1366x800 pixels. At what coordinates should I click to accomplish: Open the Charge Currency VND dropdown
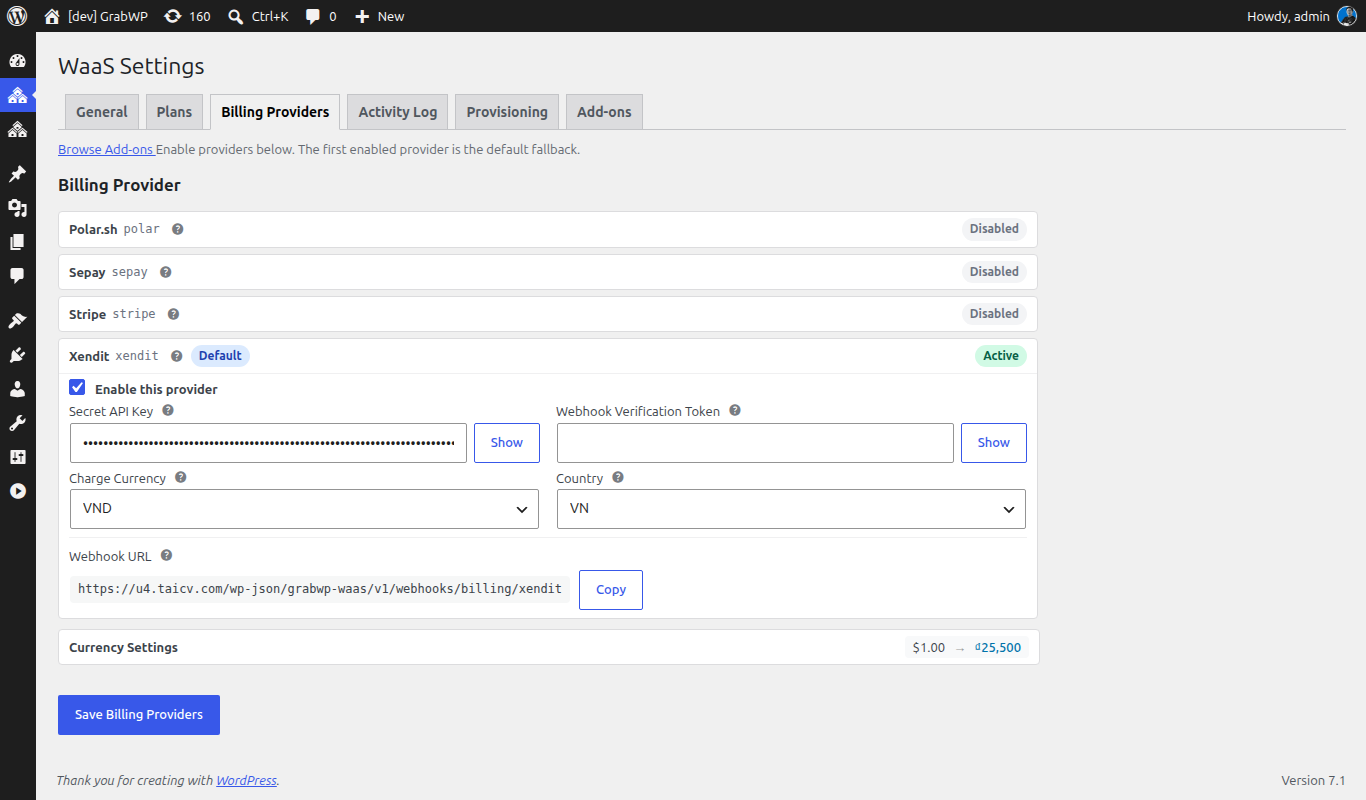(x=304, y=509)
